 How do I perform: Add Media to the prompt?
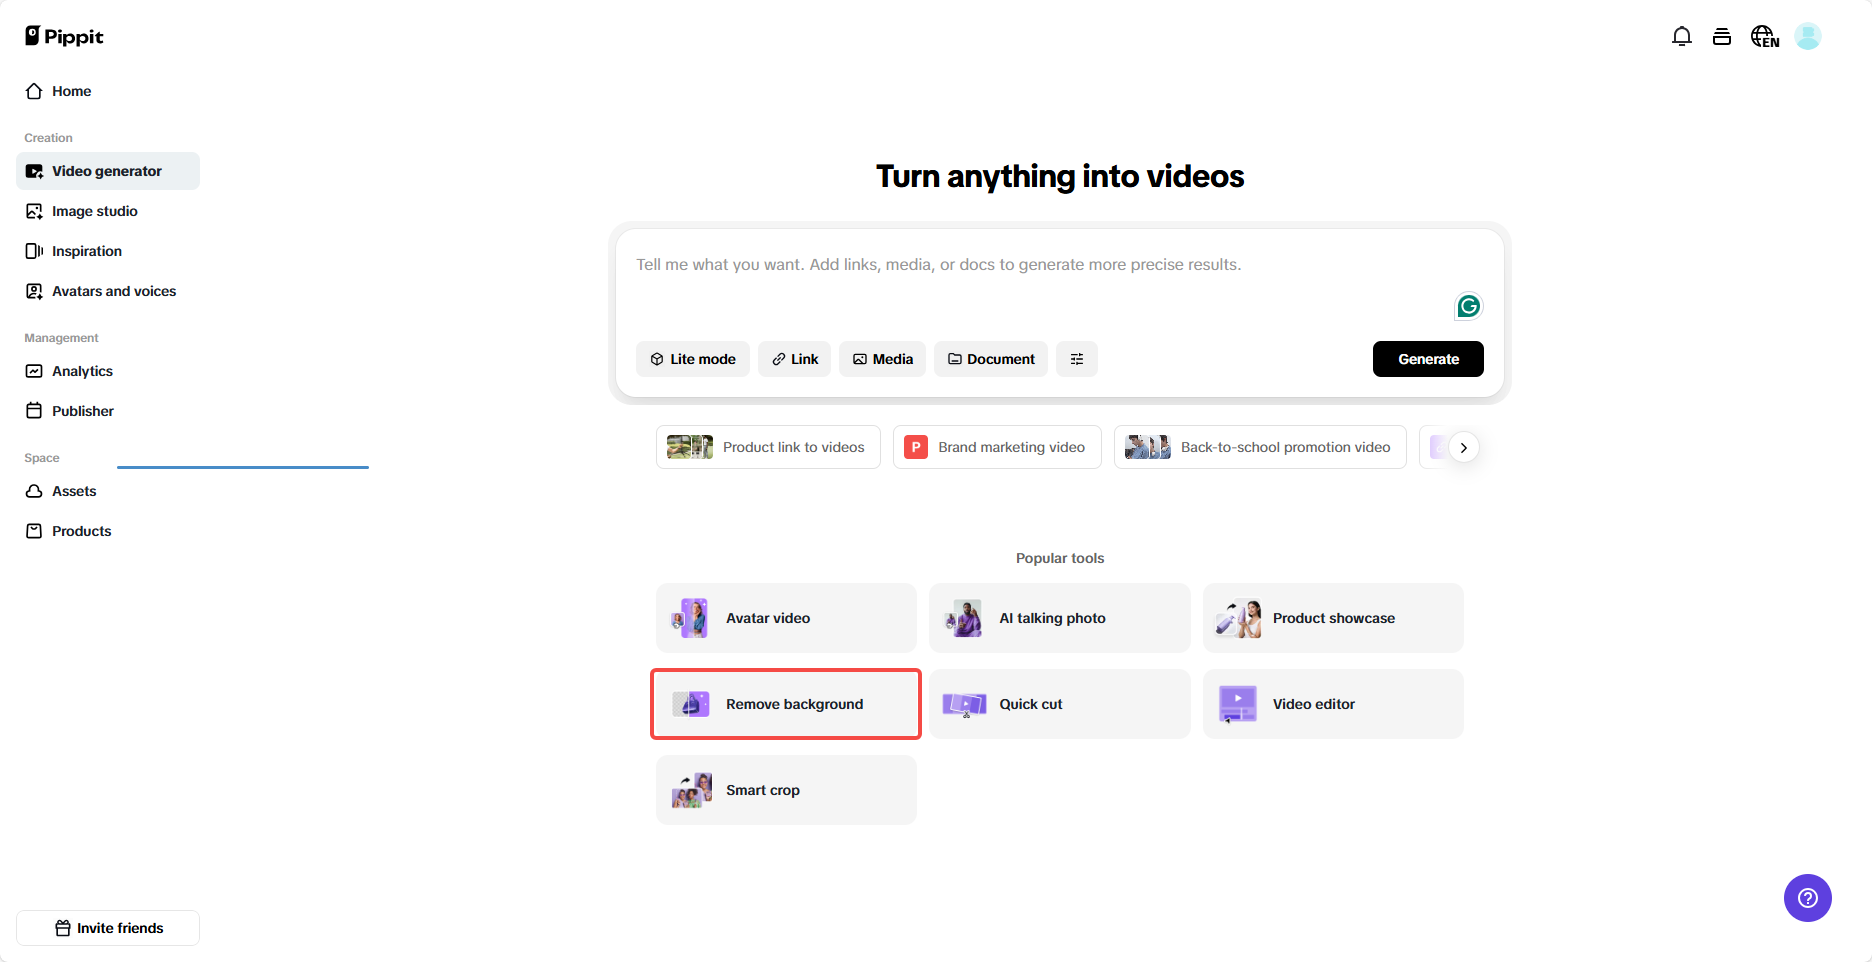883,359
